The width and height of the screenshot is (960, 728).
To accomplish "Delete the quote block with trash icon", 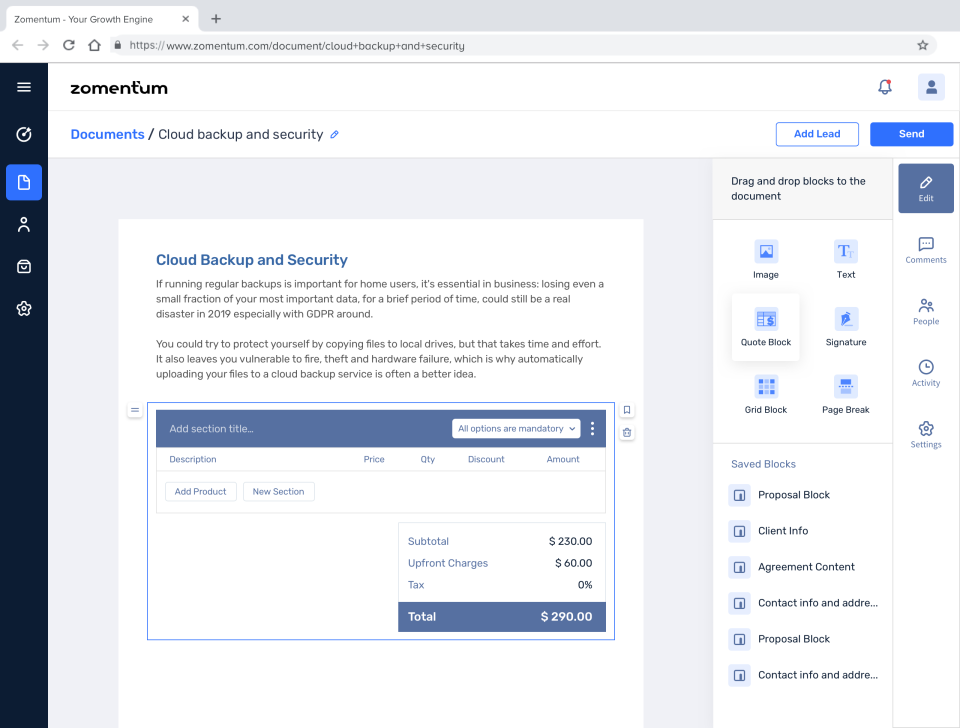I will point(627,432).
